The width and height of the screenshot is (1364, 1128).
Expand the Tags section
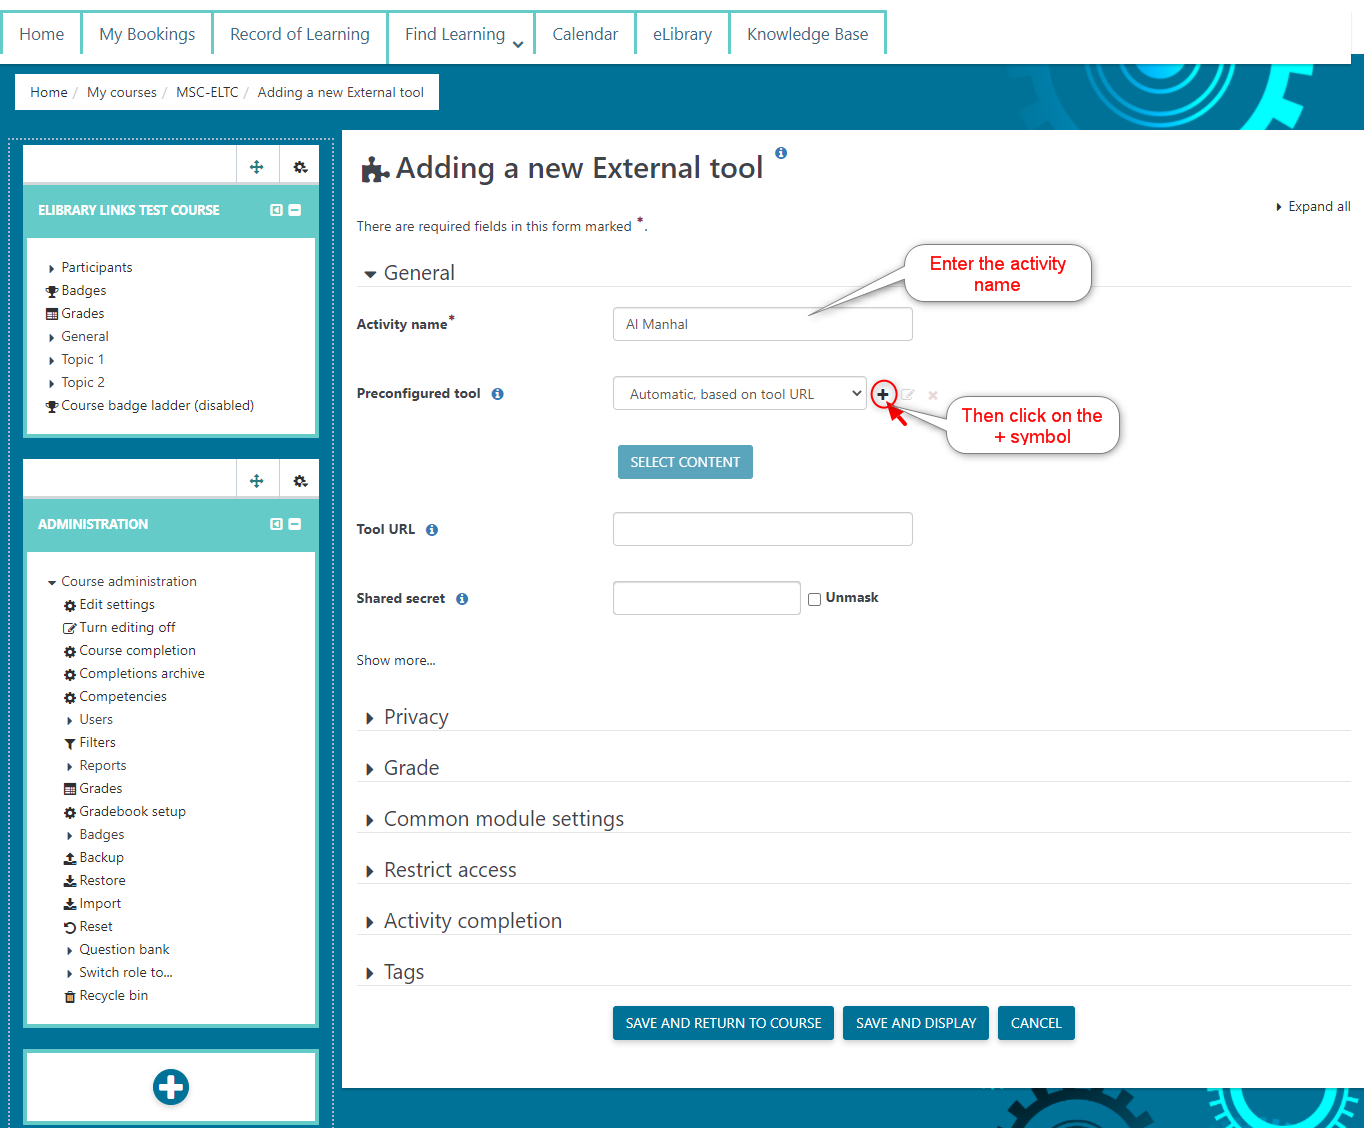395,972
